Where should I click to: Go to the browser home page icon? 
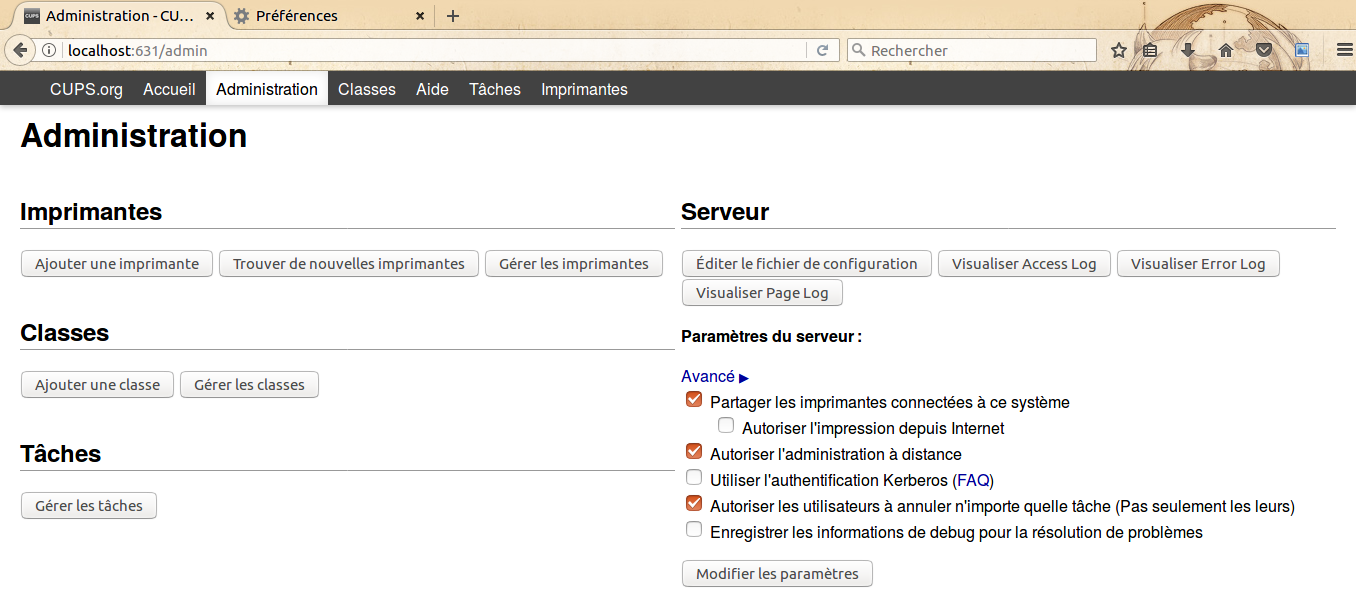(x=1225, y=50)
